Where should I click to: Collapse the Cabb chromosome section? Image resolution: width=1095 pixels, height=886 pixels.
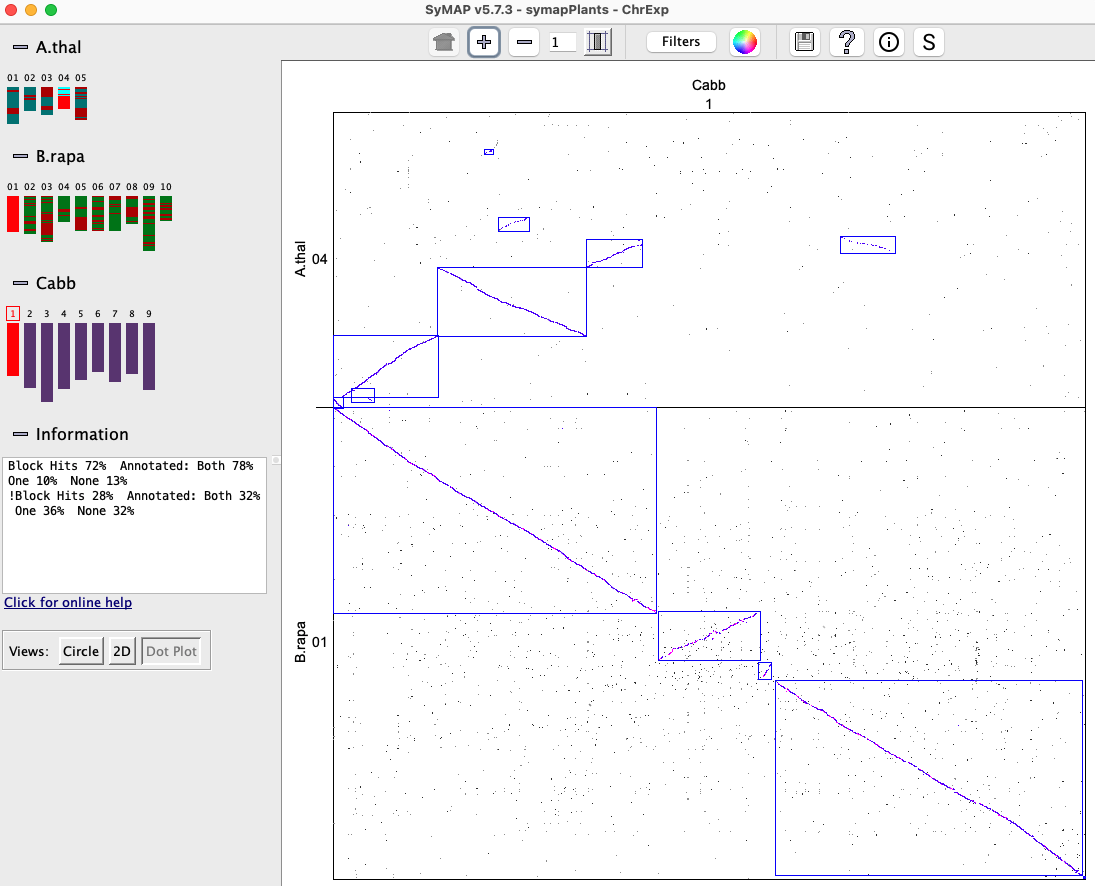pos(20,283)
